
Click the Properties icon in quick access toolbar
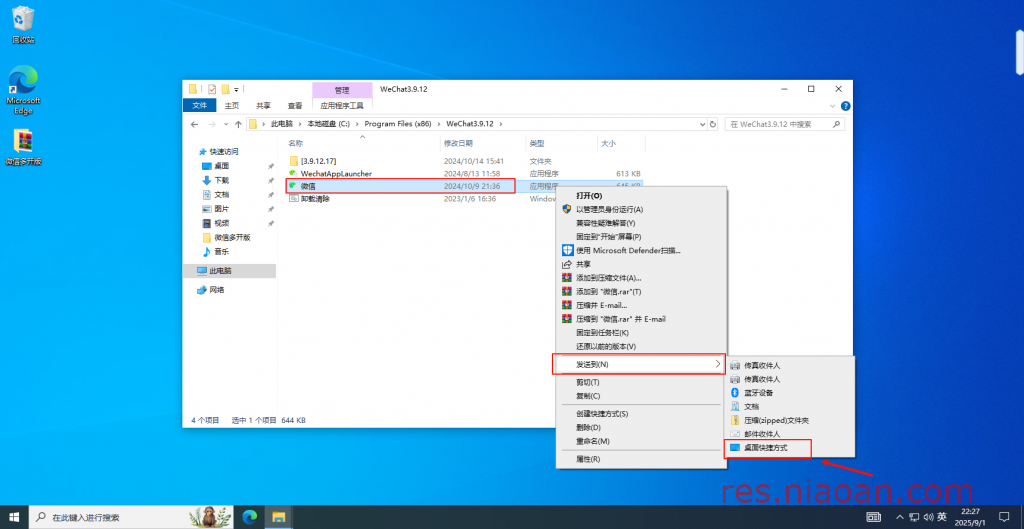[x=212, y=89]
